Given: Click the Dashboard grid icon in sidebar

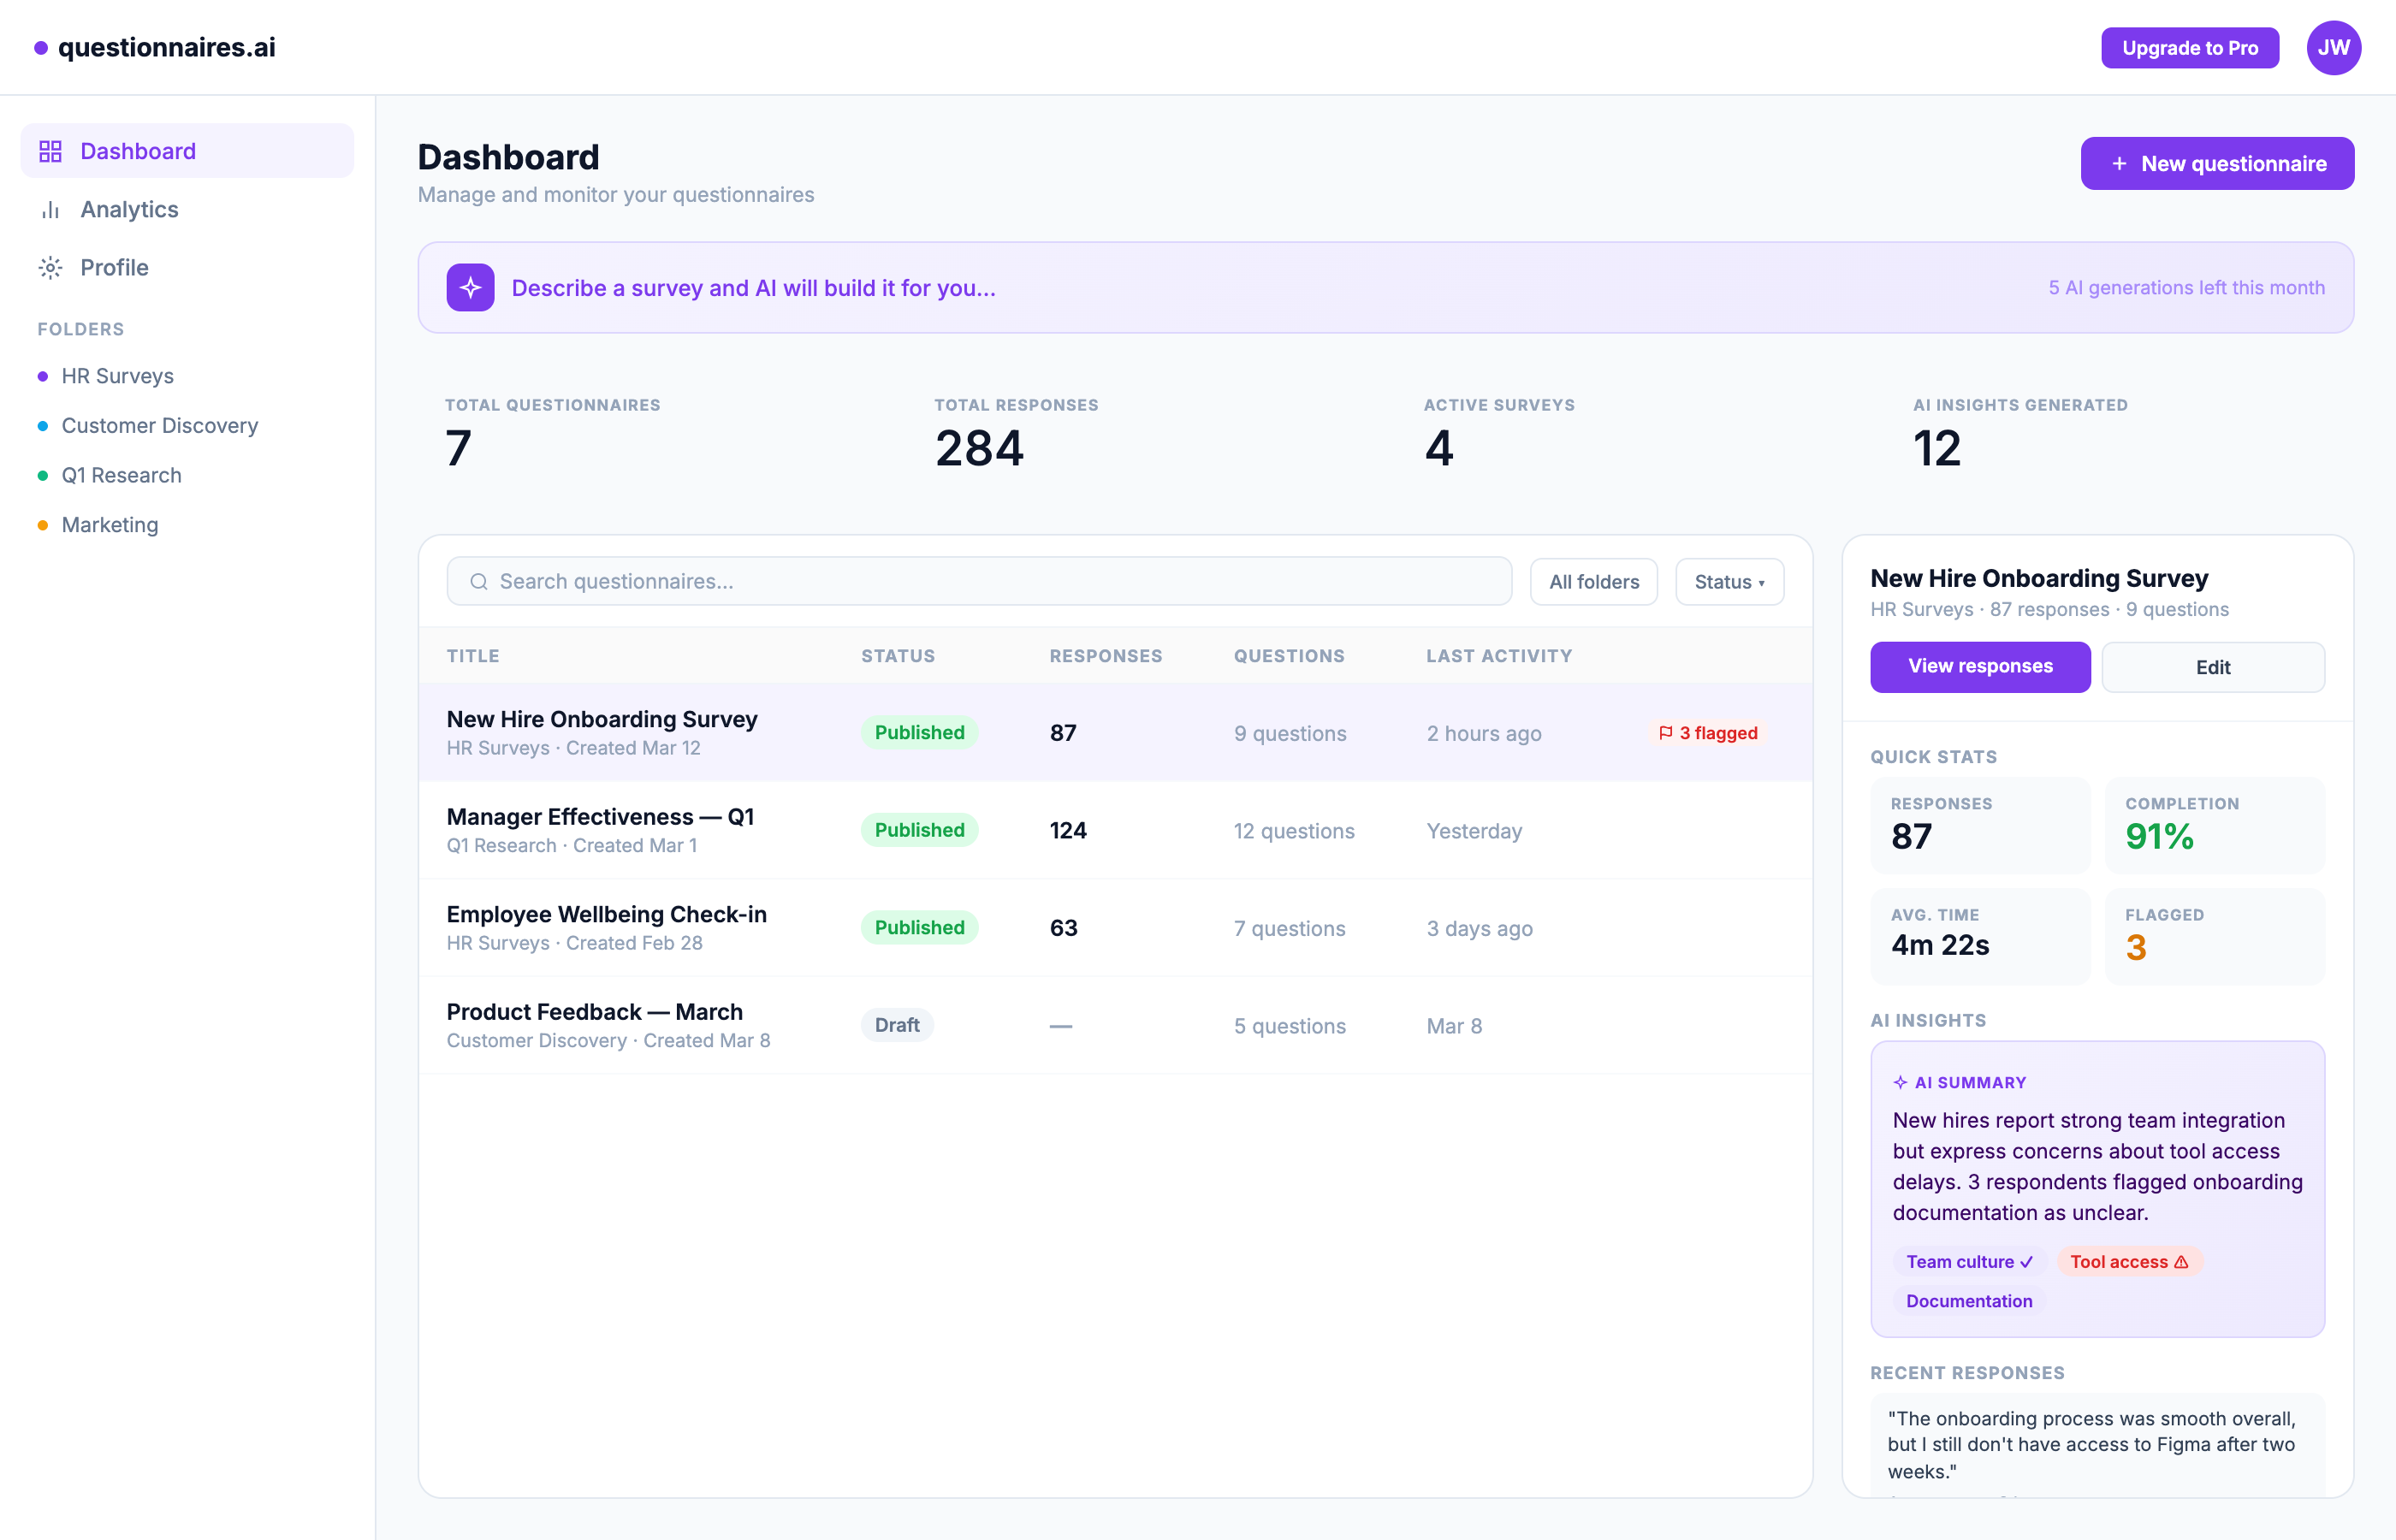Looking at the screenshot, I should pos(50,151).
